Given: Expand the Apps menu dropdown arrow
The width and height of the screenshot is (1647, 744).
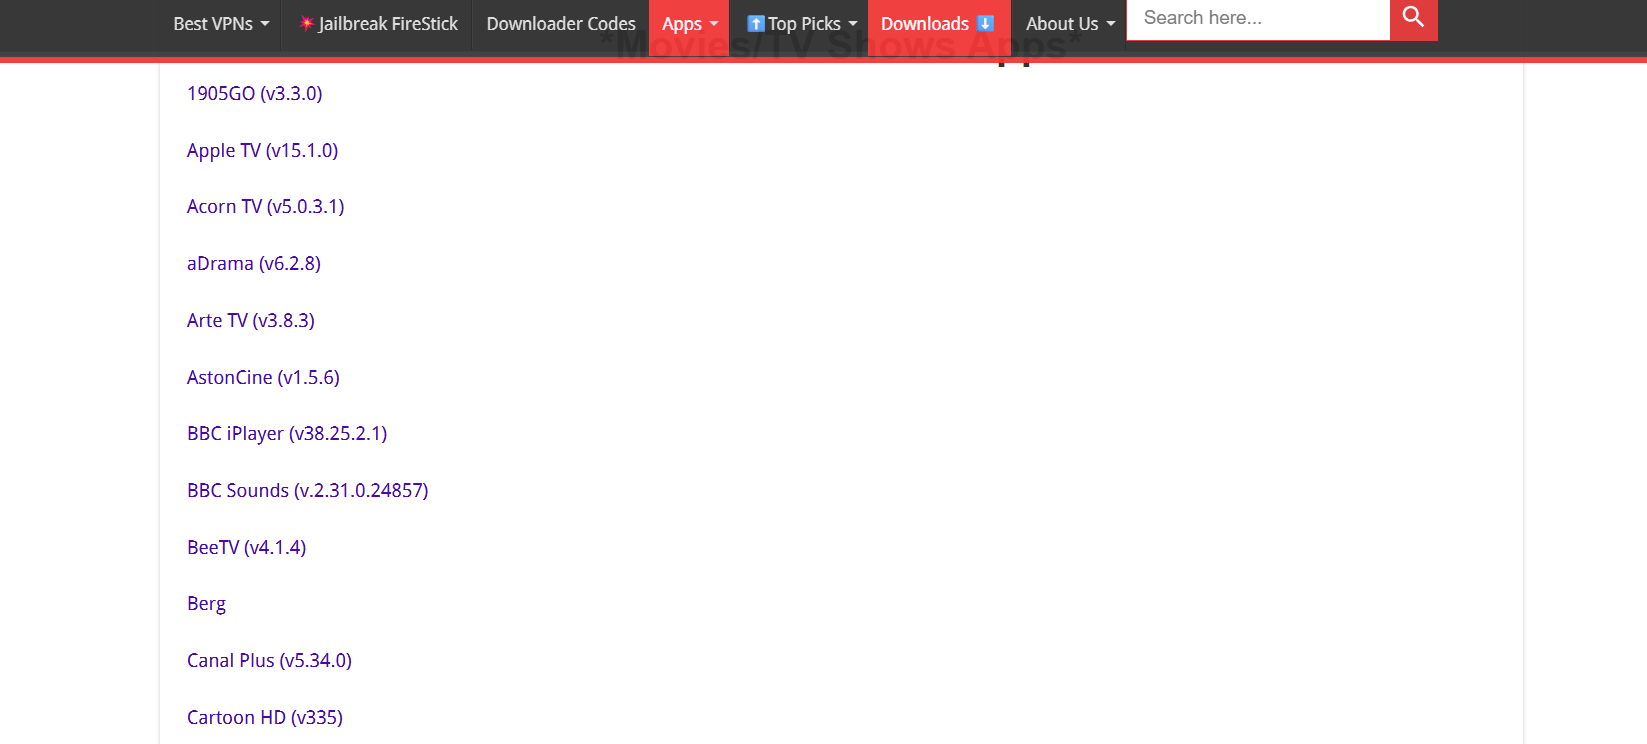Looking at the screenshot, I should pos(714,24).
